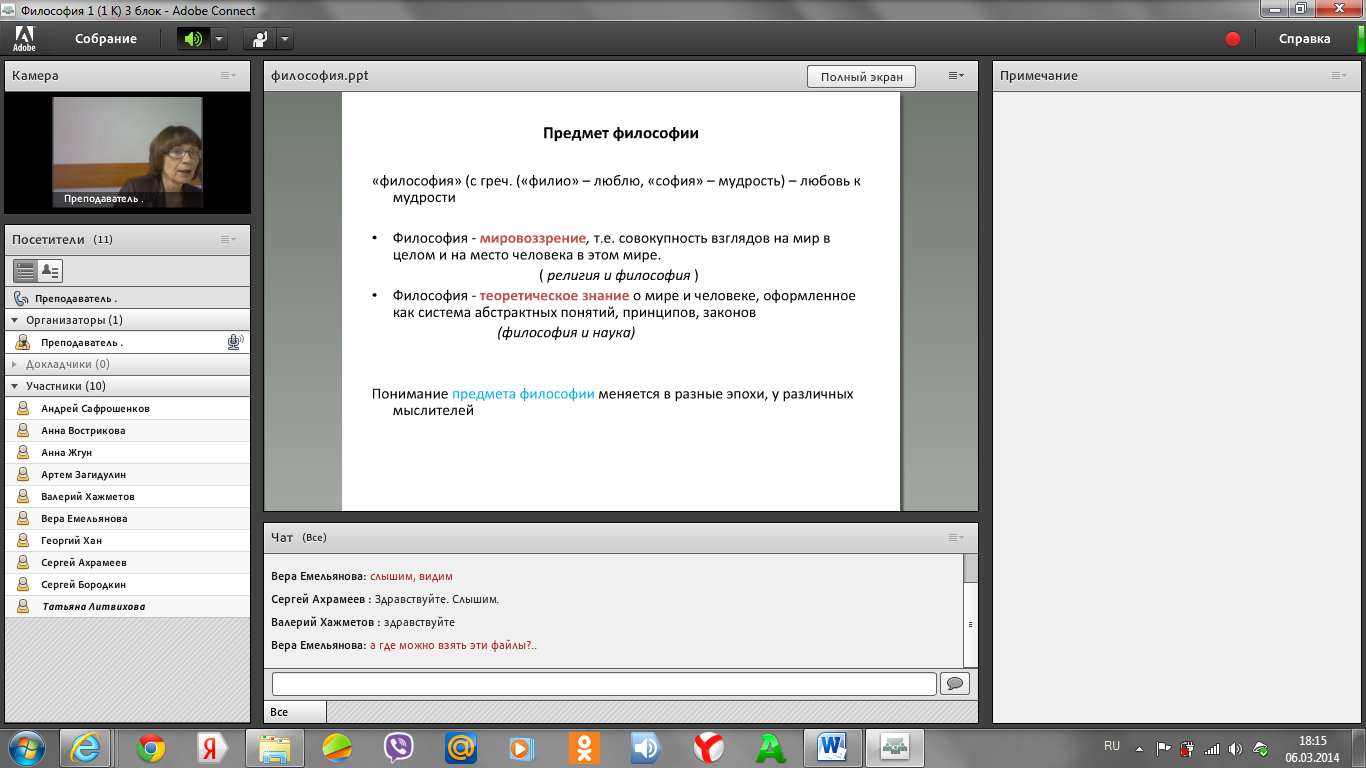Click the raise hand status icon
Screen dimensions: 1366x768
pyautogui.click(x=260, y=39)
